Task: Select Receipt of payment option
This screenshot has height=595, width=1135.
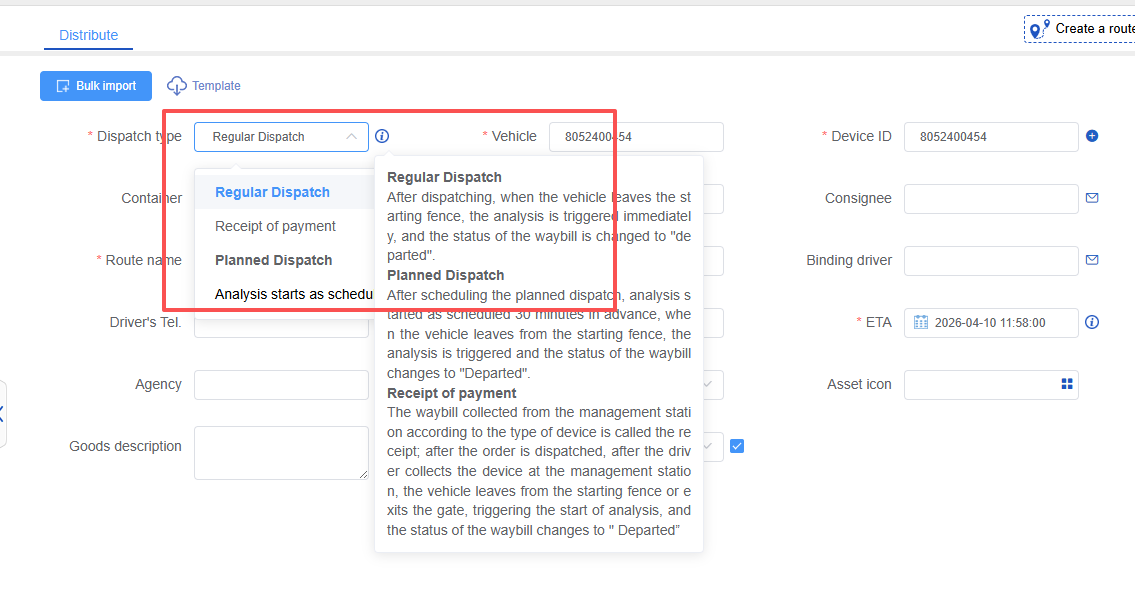Action: [275, 226]
